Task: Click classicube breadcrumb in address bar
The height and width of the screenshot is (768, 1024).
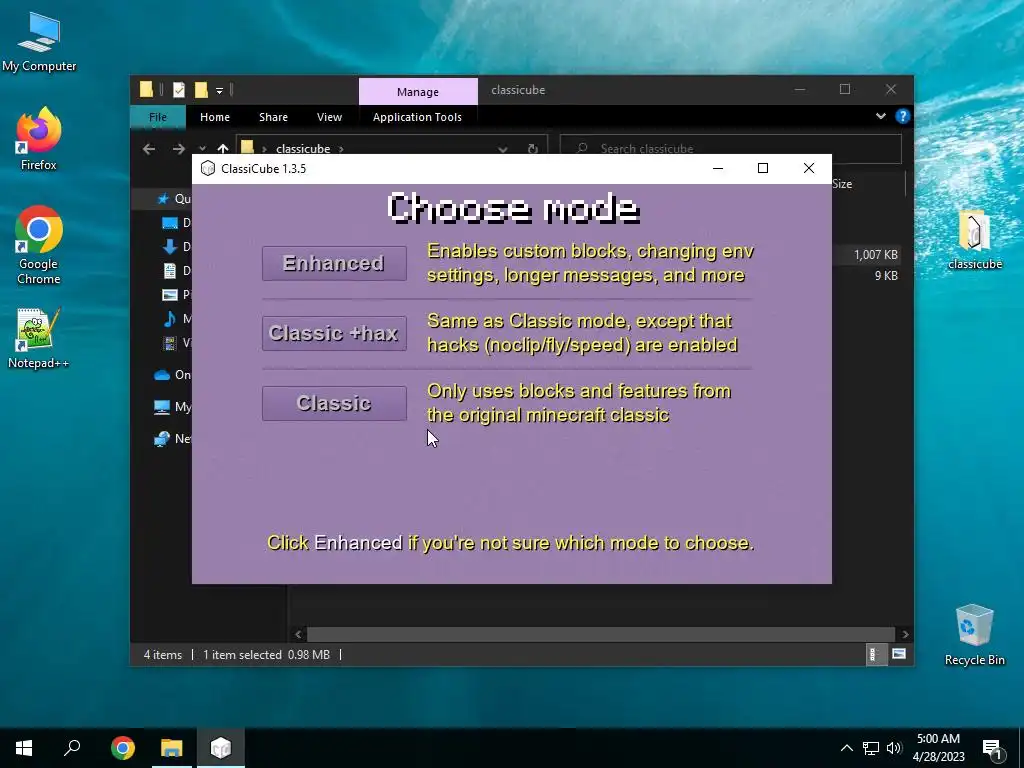Action: 303,149
